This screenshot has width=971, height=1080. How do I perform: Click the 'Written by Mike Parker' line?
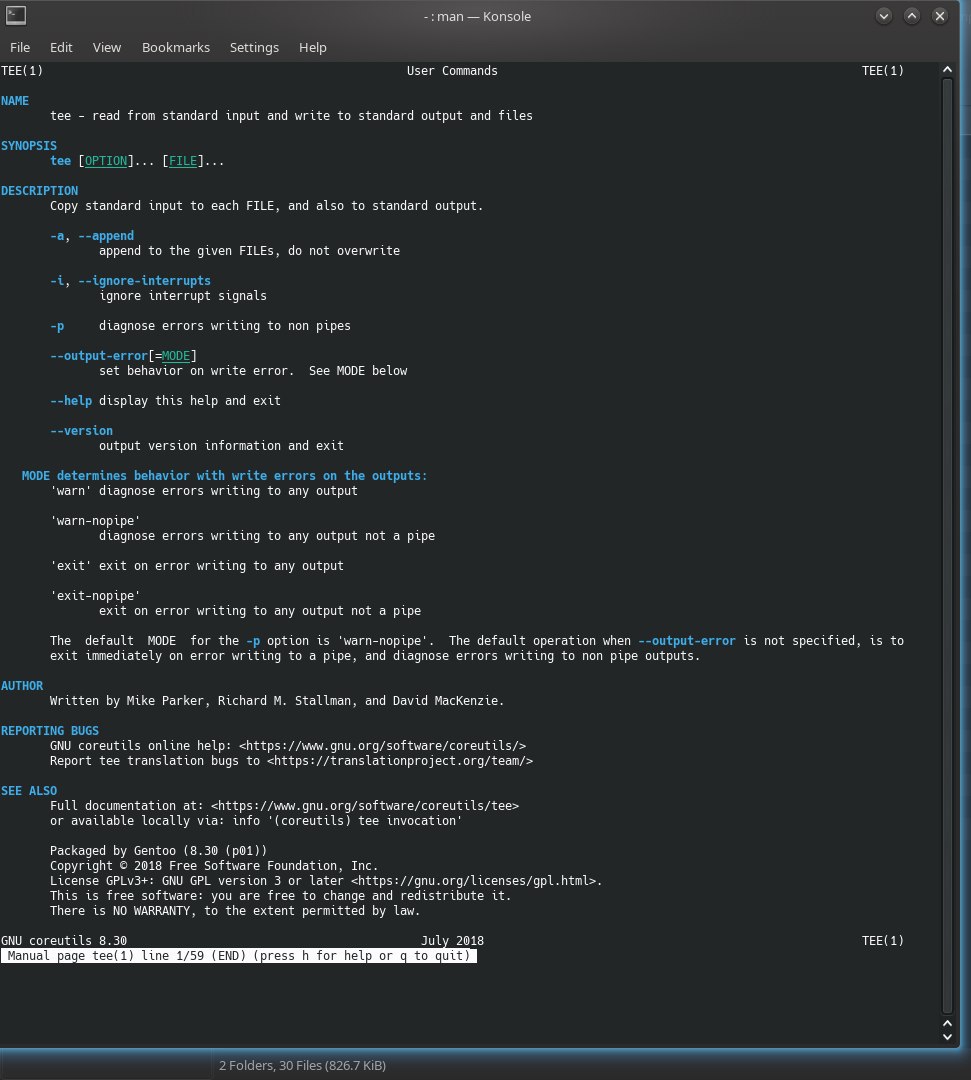tap(277, 700)
